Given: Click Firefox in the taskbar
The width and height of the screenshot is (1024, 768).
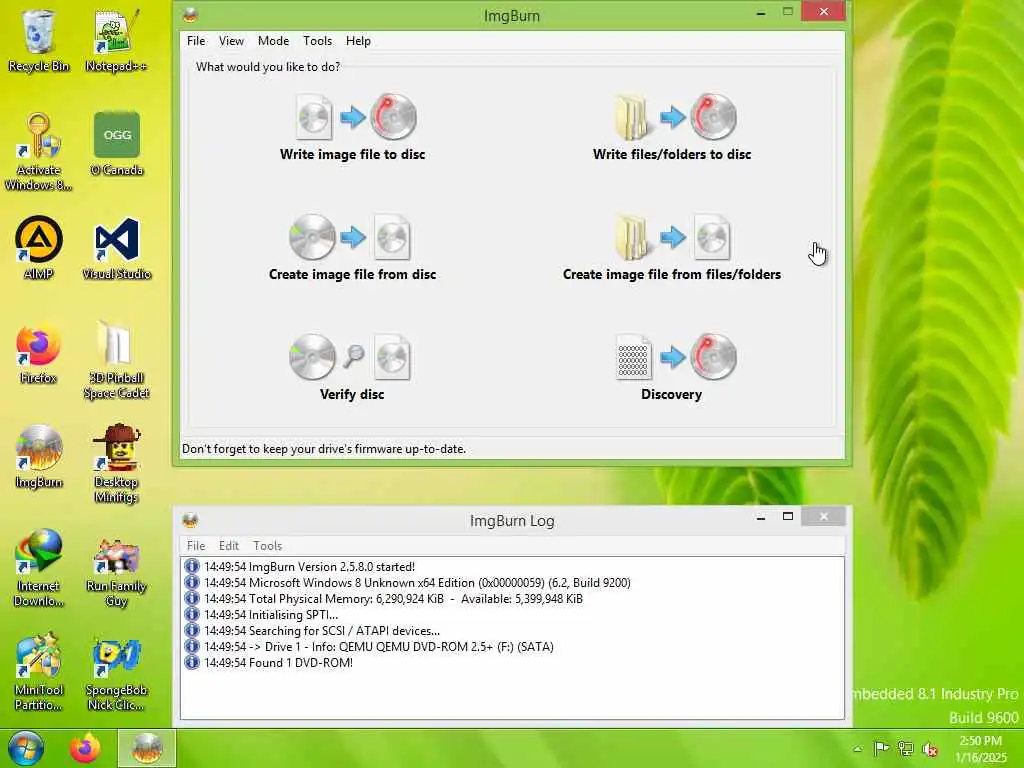Looking at the screenshot, I should point(85,748).
